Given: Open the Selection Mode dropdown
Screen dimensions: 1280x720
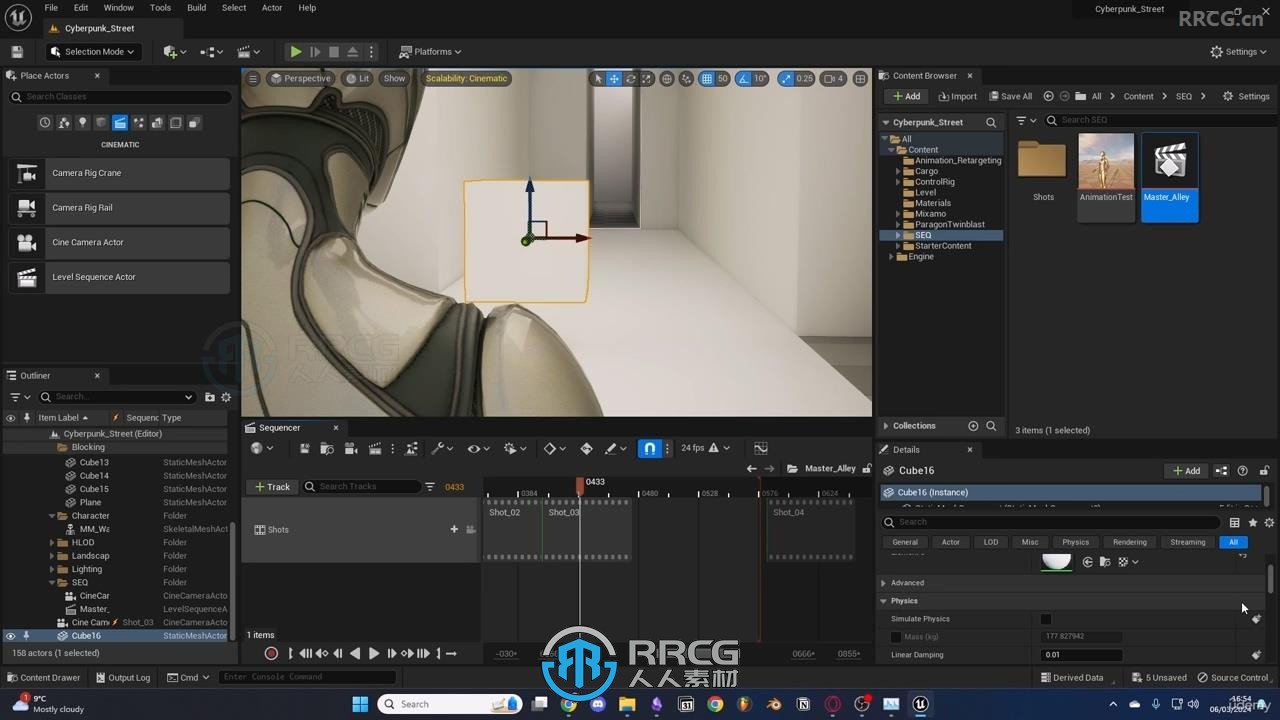Looking at the screenshot, I should 92,52.
